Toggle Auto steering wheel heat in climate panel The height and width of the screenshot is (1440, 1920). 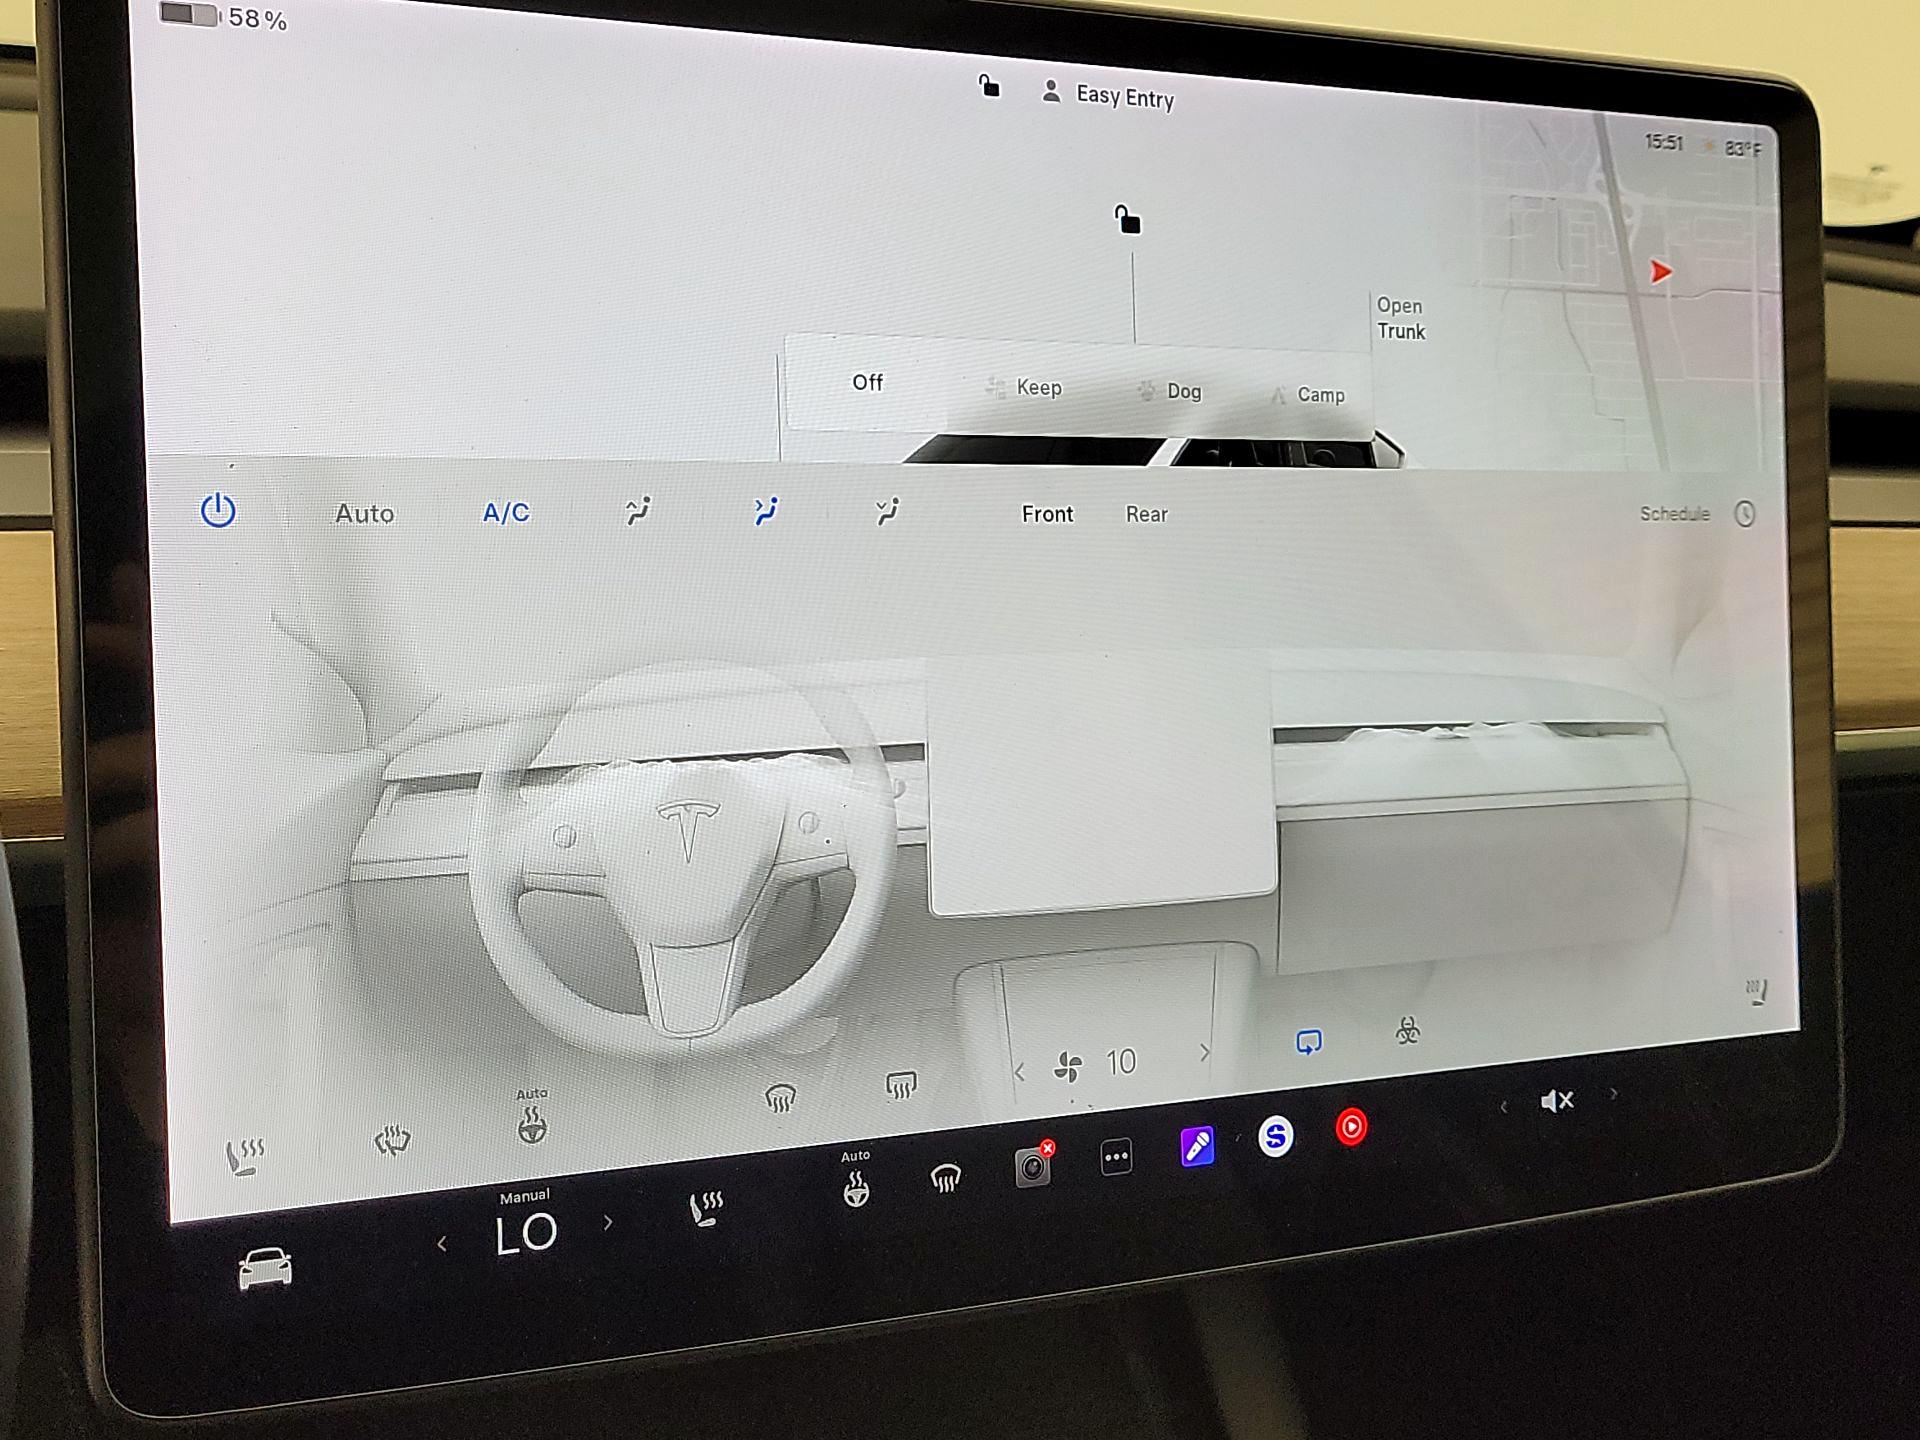pyautogui.click(x=532, y=1117)
